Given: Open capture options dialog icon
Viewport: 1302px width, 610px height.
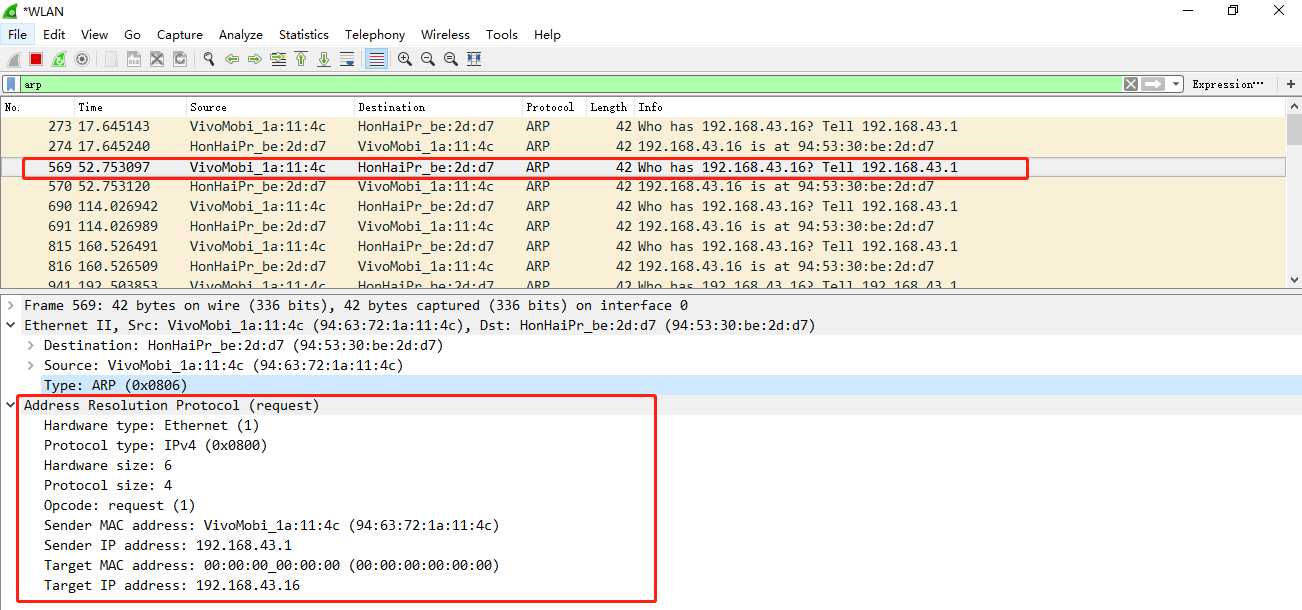Looking at the screenshot, I should [x=82, y=59].
